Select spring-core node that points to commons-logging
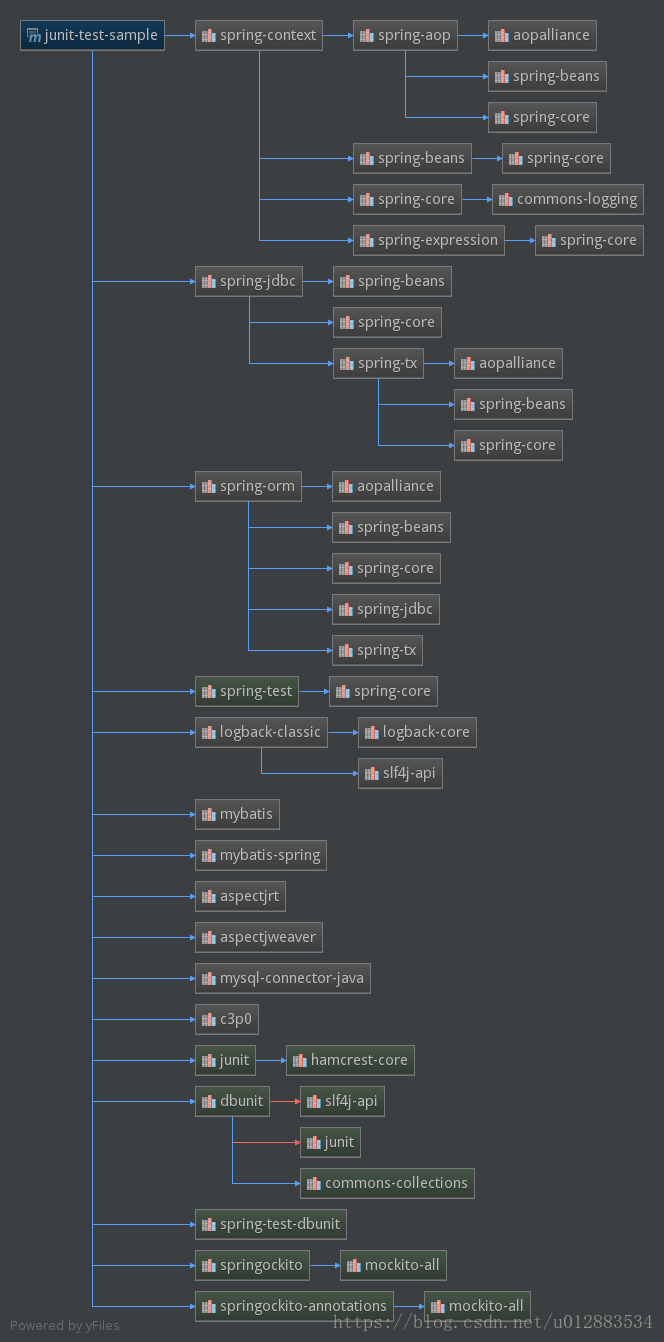 pos(408,199)
